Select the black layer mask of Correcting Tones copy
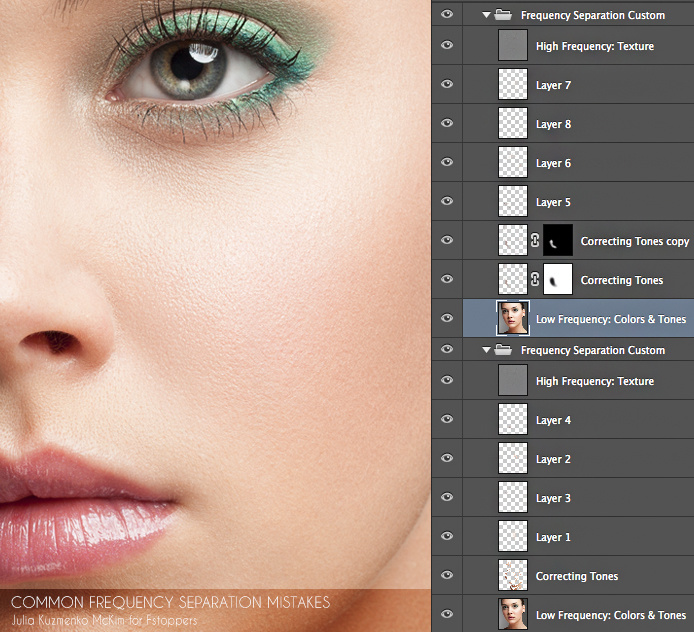 [558, 240]
